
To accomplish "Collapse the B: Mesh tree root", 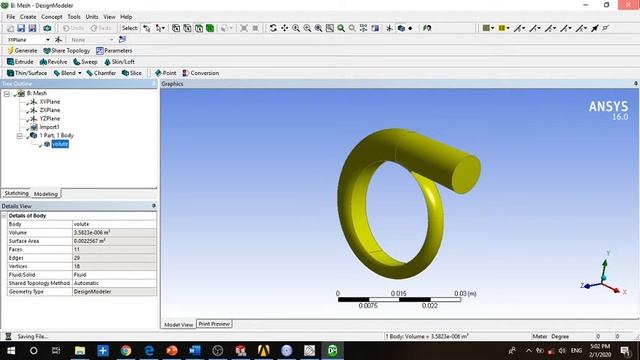I will pos(7,94).
